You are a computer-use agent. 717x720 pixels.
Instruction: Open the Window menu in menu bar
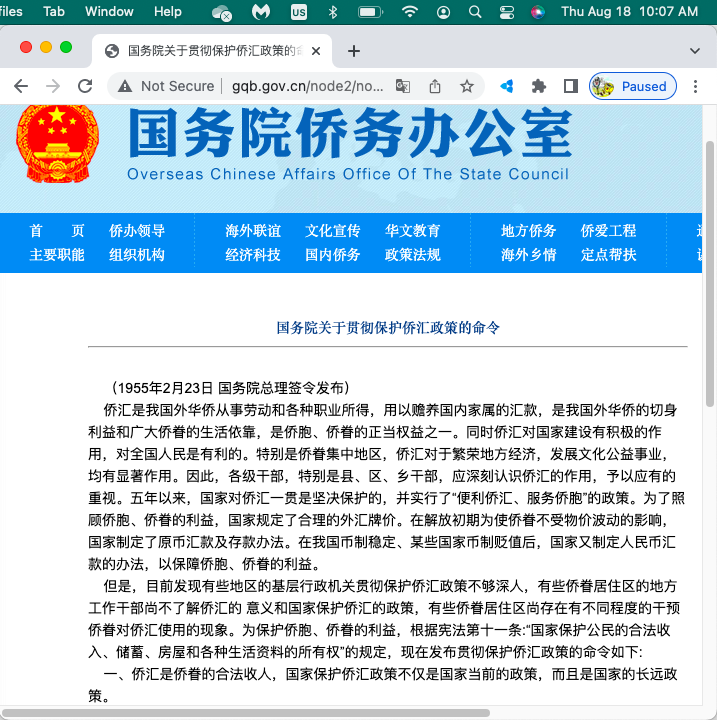click(x=109, y=12)
